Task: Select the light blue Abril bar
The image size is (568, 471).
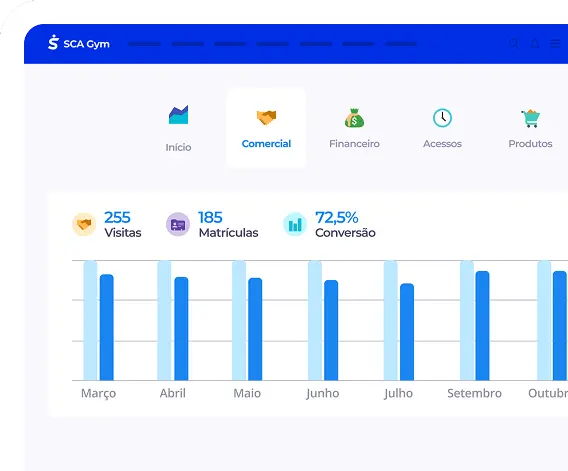Action: (x=164, y=320)
